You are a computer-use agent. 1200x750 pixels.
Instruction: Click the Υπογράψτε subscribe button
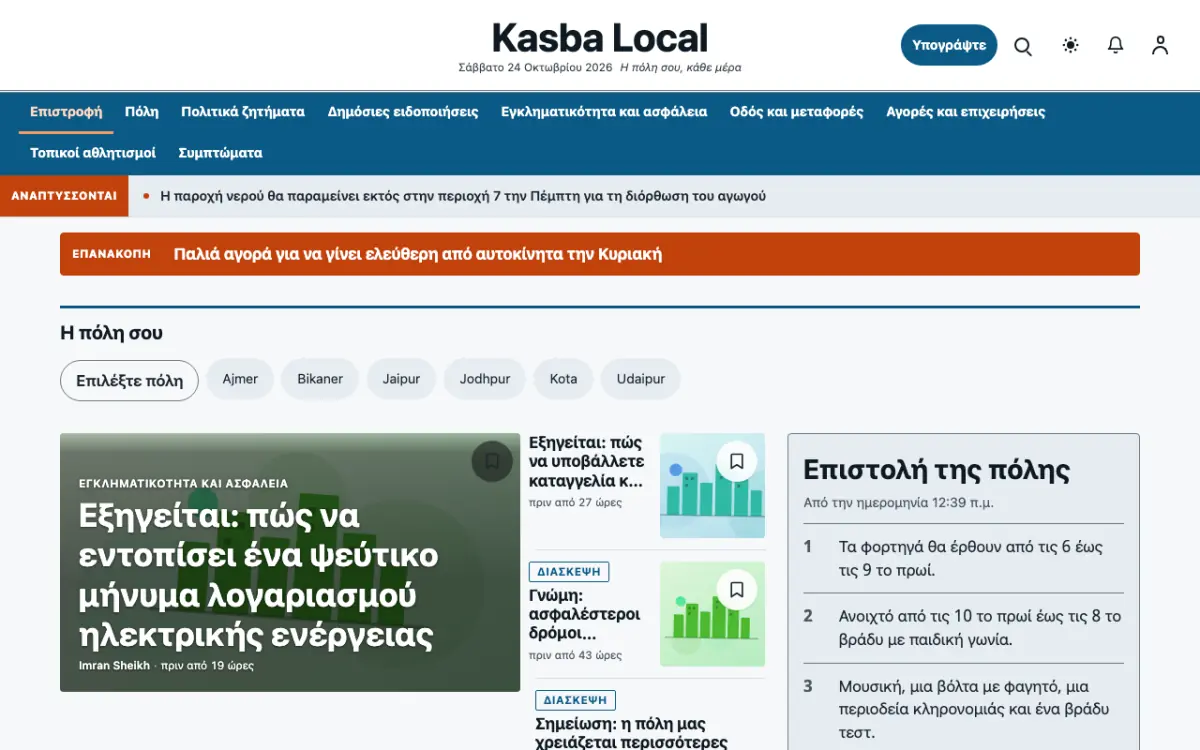tap(949, 45)
